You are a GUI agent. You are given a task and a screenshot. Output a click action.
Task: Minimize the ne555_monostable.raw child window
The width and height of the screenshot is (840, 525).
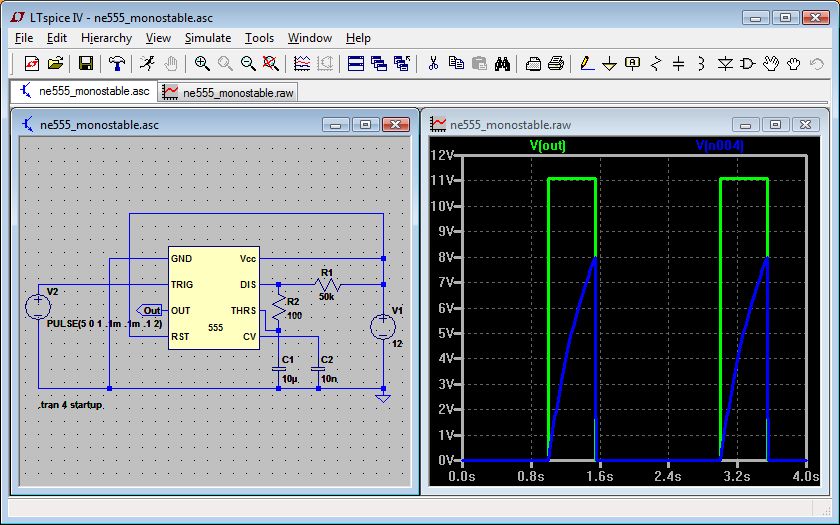(745, 125)
